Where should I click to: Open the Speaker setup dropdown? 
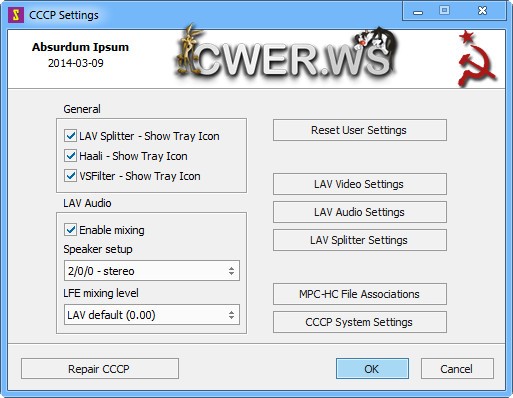pyautogui.click(x=152, y=271)
